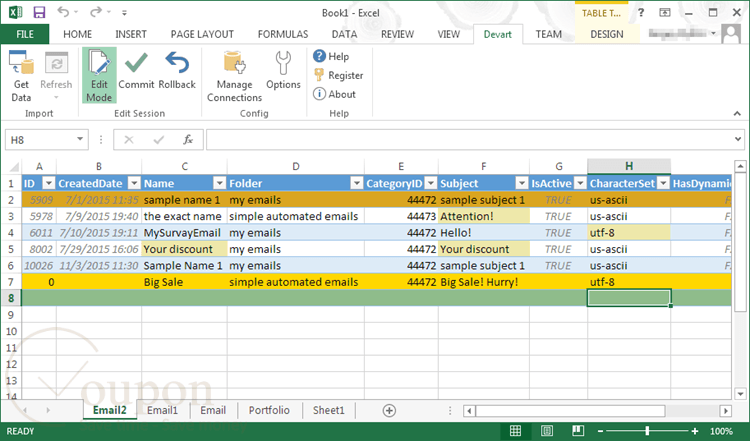
Task: Open the FILE tab
Action: pyautogui.click(x=25, y=34)
